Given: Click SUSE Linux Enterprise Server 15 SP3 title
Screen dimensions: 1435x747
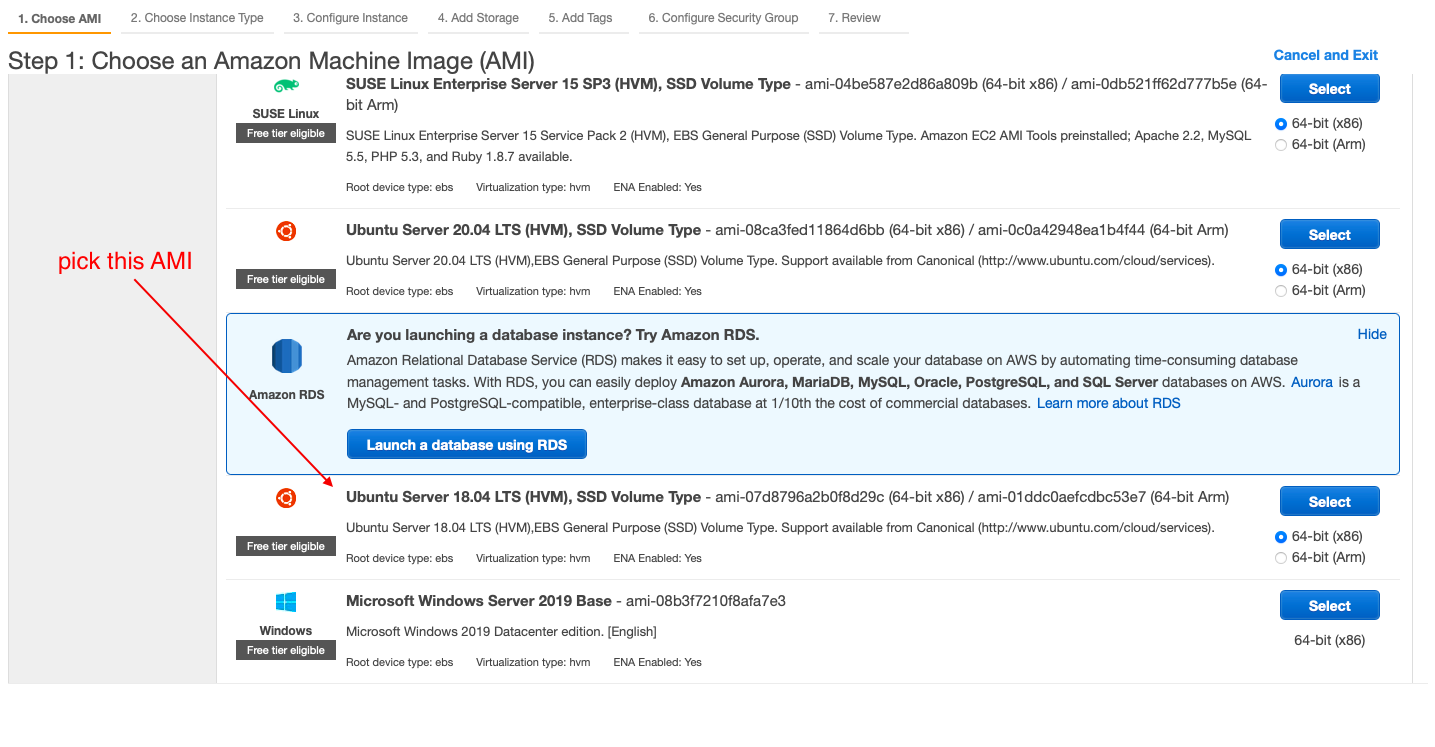Looking at the screenshot, I should (568, 84).
